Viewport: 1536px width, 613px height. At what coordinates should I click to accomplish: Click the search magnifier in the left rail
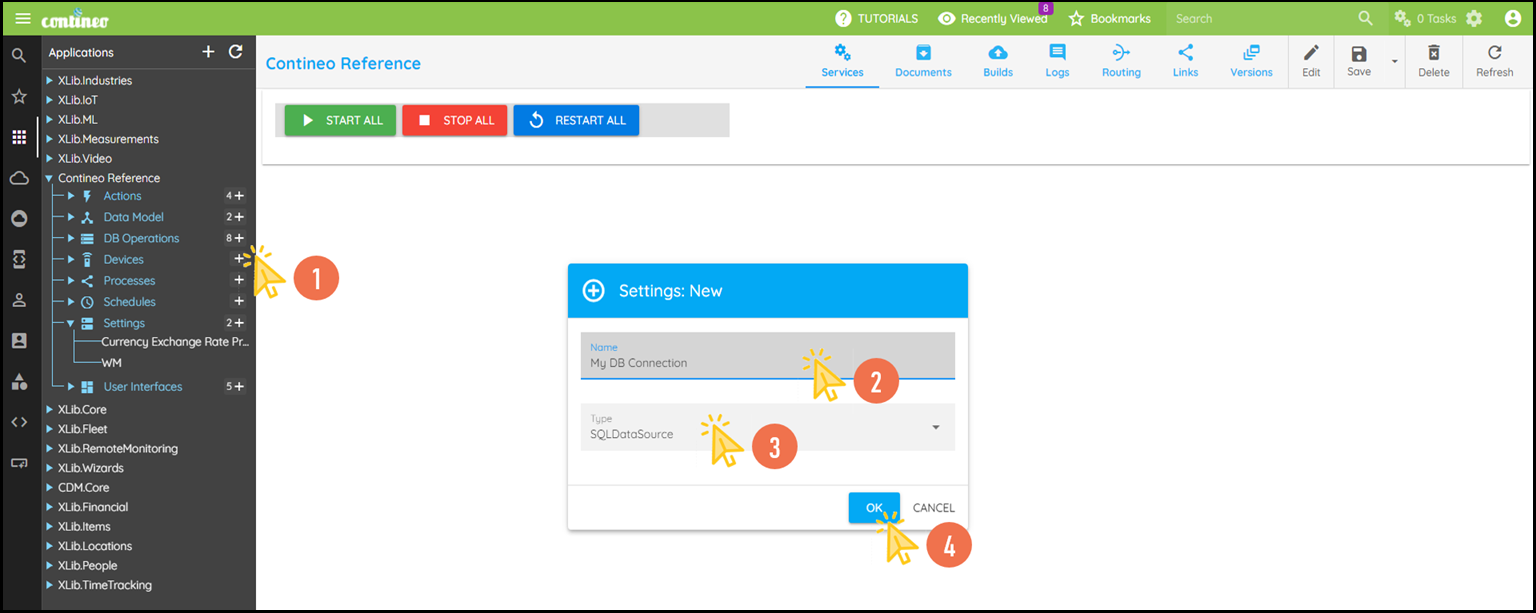(x=19, y=56)
